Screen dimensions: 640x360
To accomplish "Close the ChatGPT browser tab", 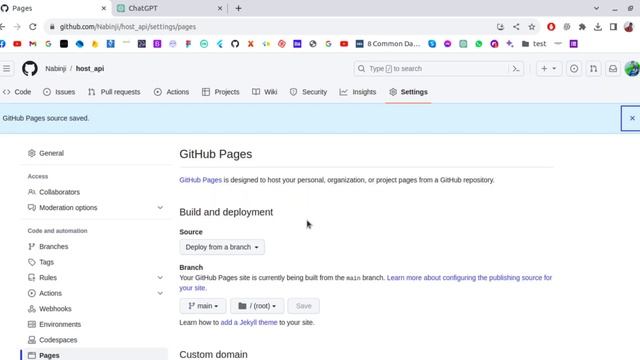I will pyautogui.click(x=220, y=8).
